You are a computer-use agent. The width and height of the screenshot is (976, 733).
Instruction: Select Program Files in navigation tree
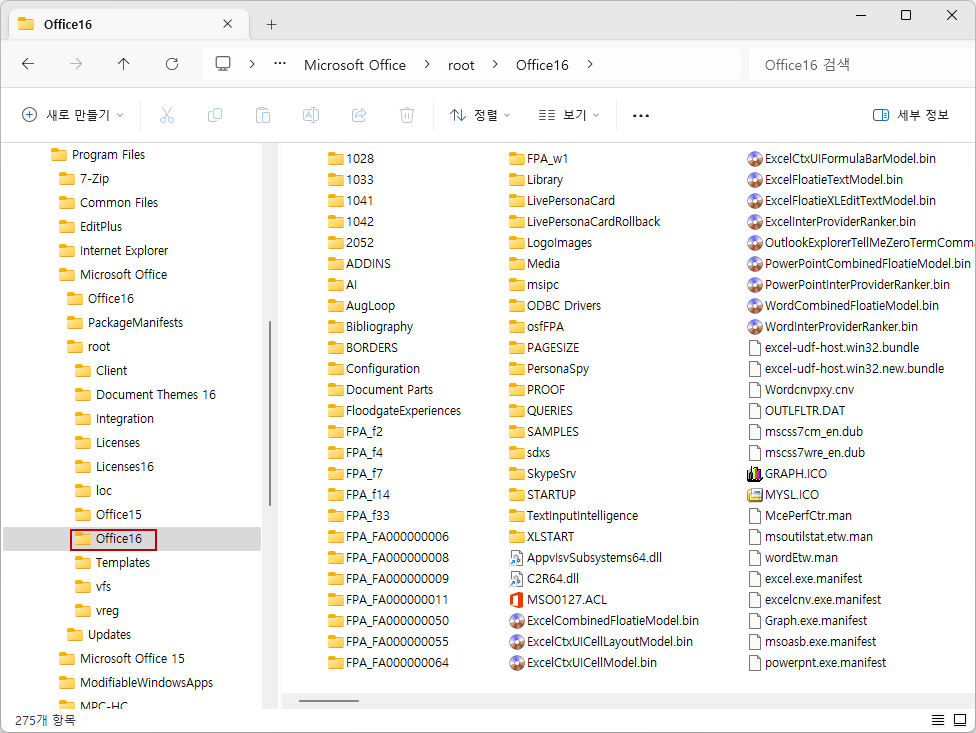pos(108,154)
